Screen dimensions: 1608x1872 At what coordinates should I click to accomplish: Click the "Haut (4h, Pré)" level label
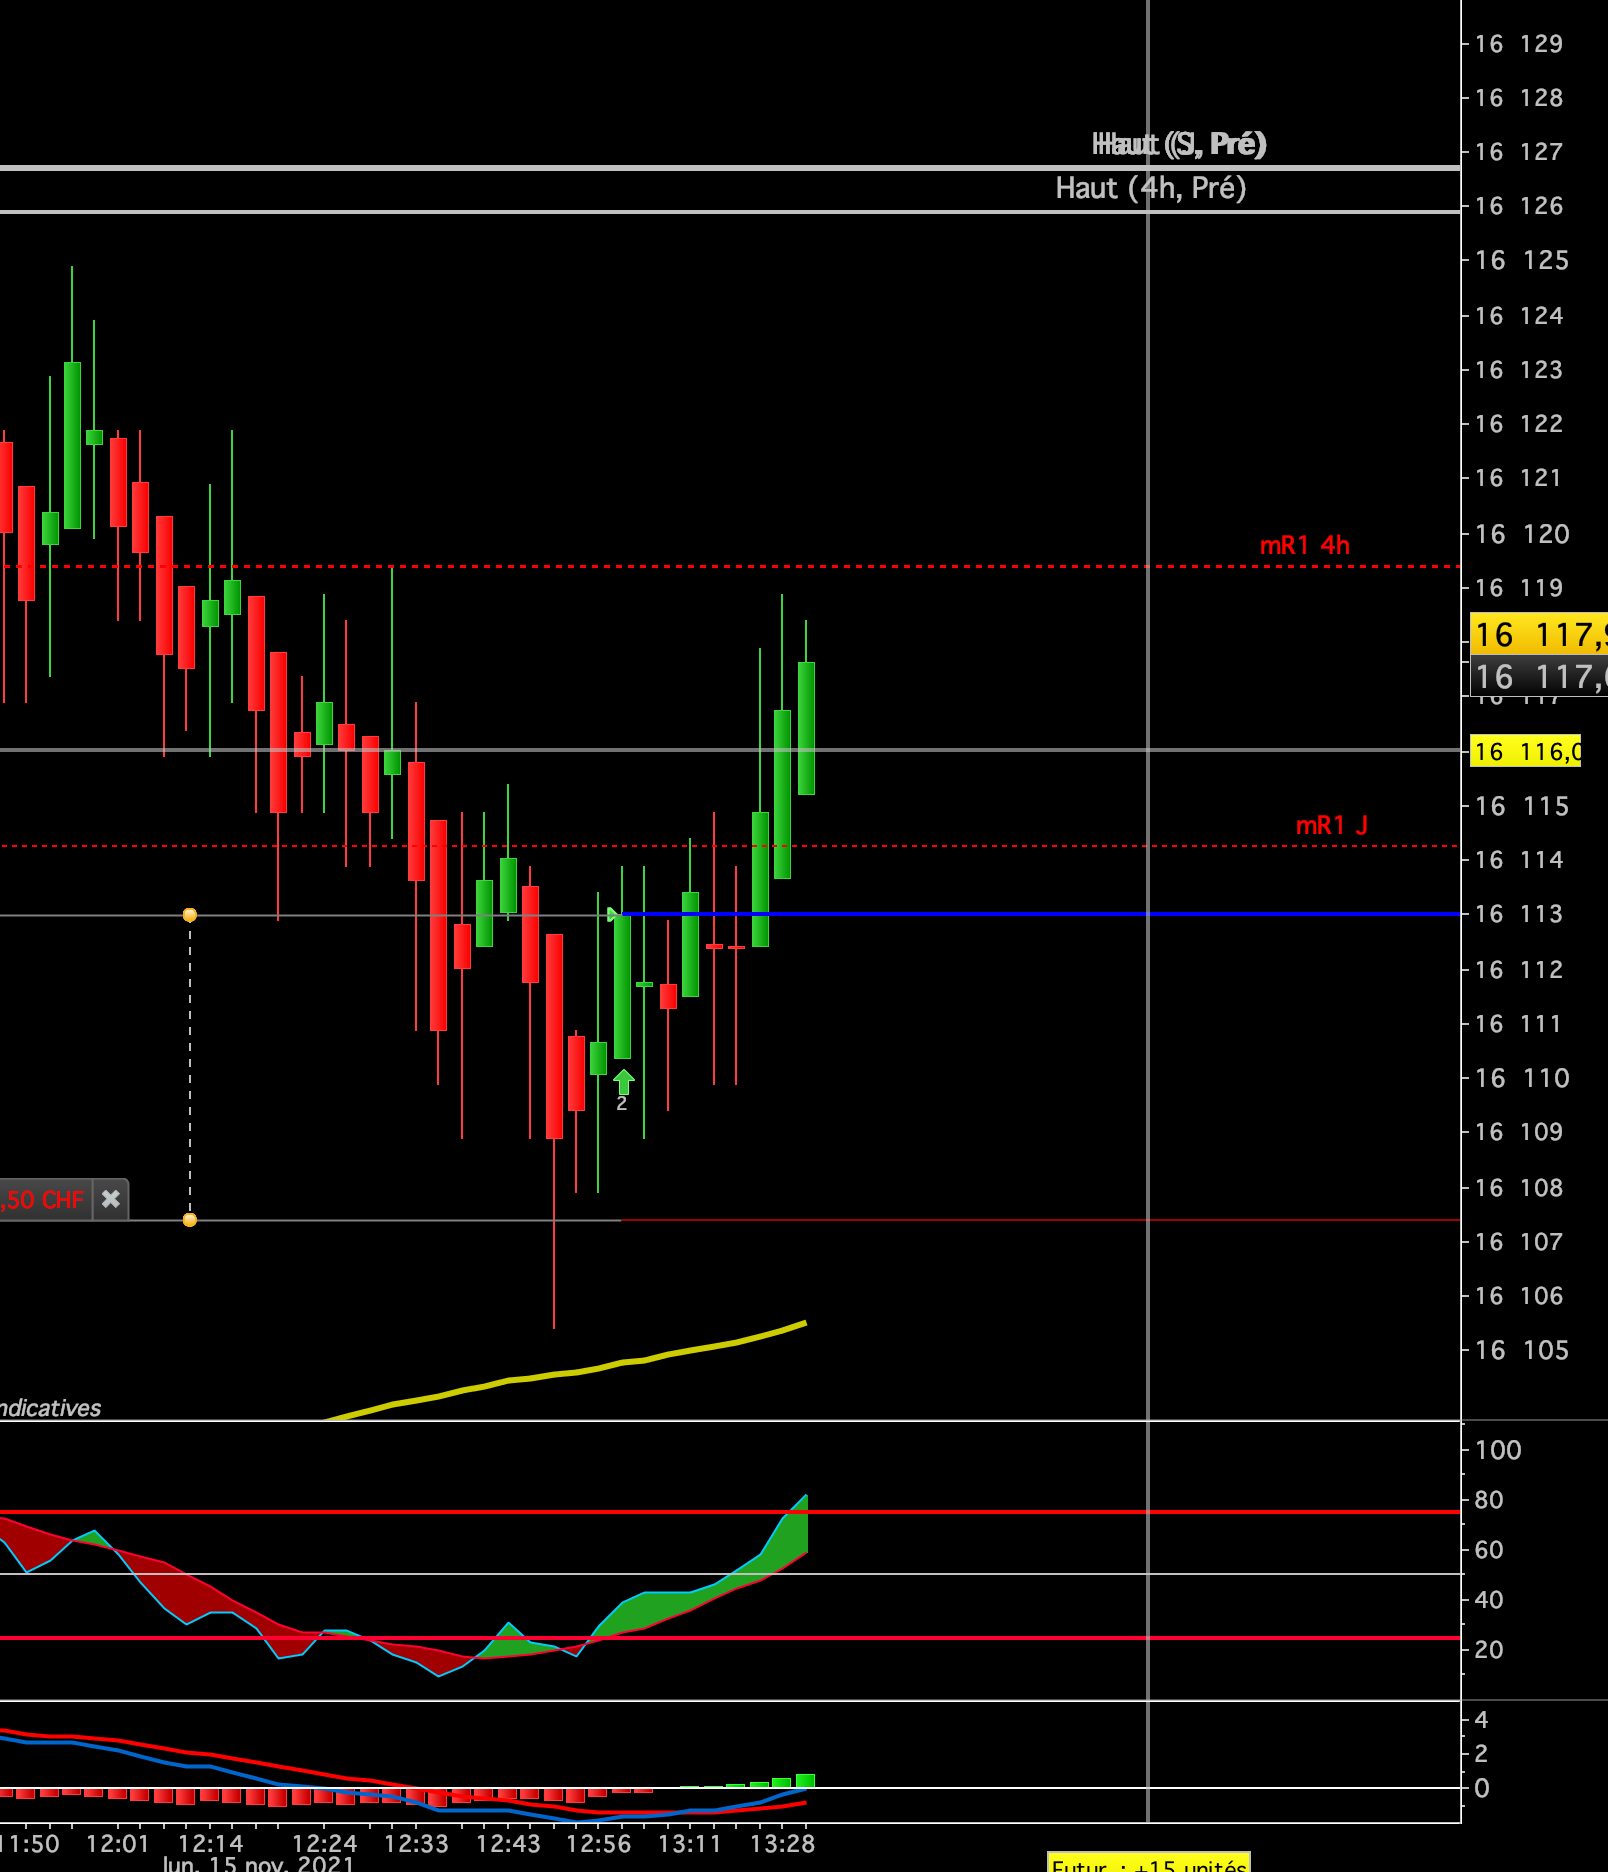click(x=1151, y=188)
